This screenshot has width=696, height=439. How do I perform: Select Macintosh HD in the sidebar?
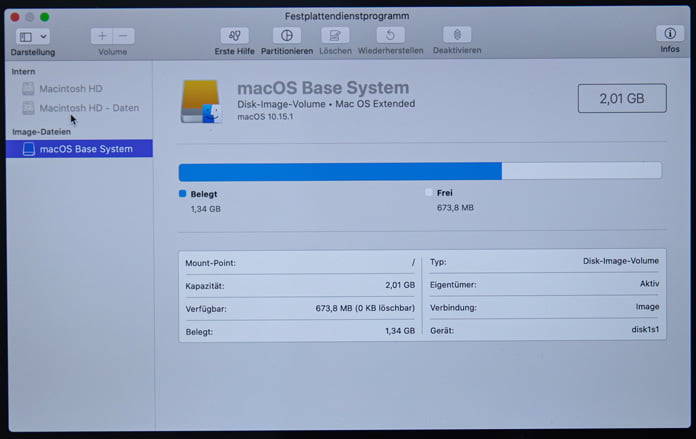point(70,89)
